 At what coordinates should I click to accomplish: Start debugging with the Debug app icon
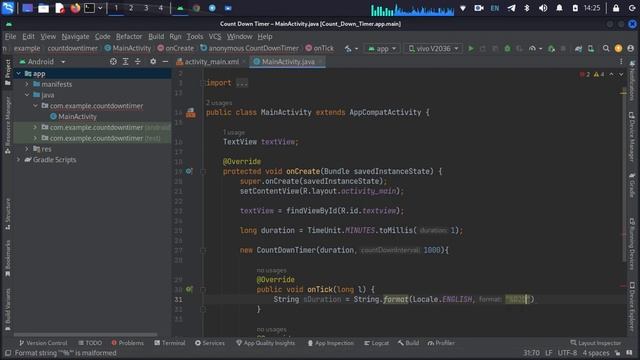coord(507,49)
